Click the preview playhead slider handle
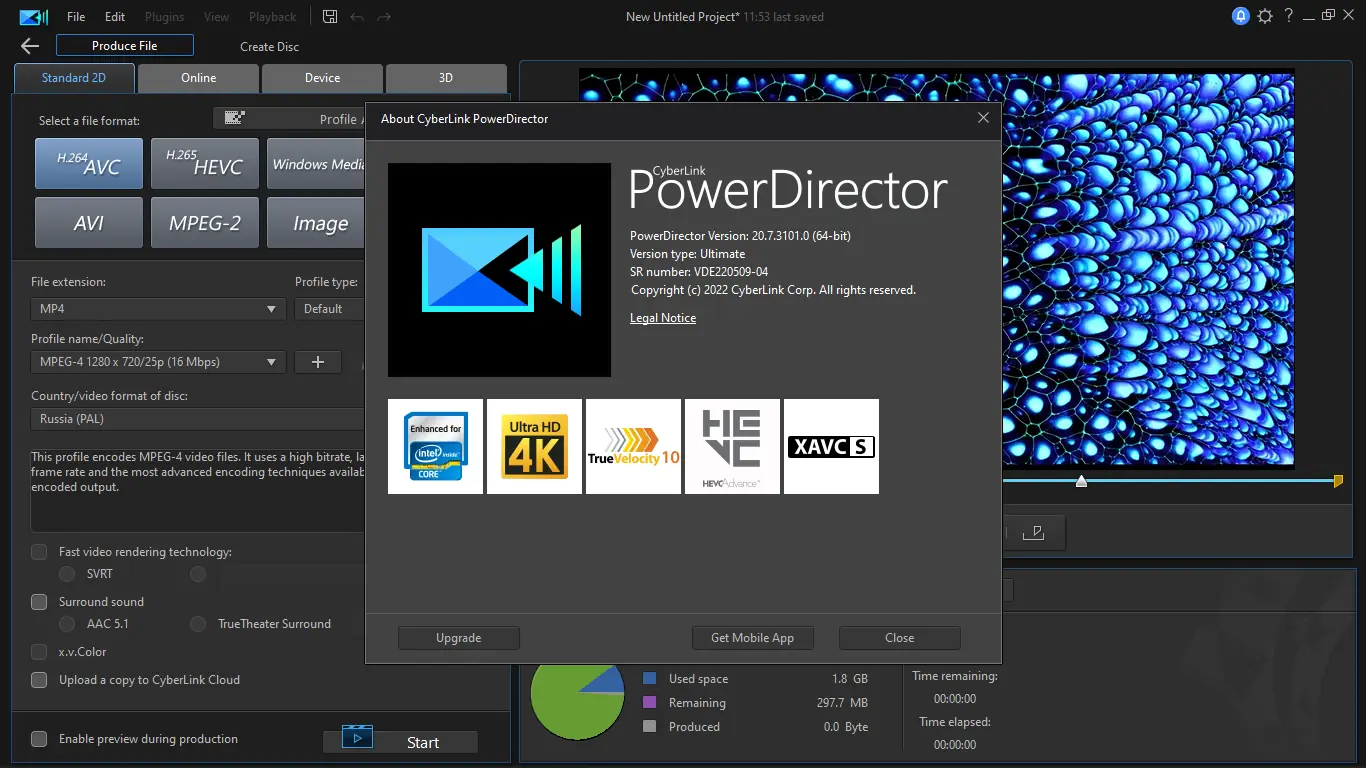 (1081, 482)
